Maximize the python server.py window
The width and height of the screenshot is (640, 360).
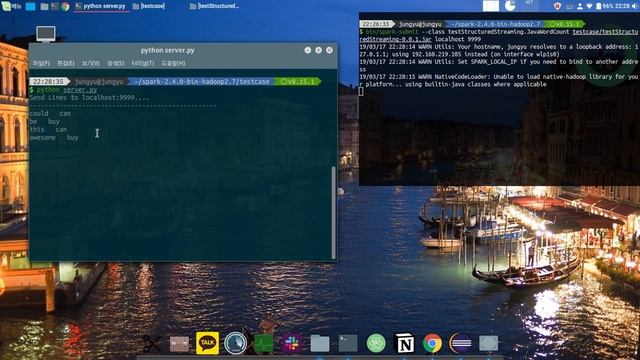coord(318,50)
